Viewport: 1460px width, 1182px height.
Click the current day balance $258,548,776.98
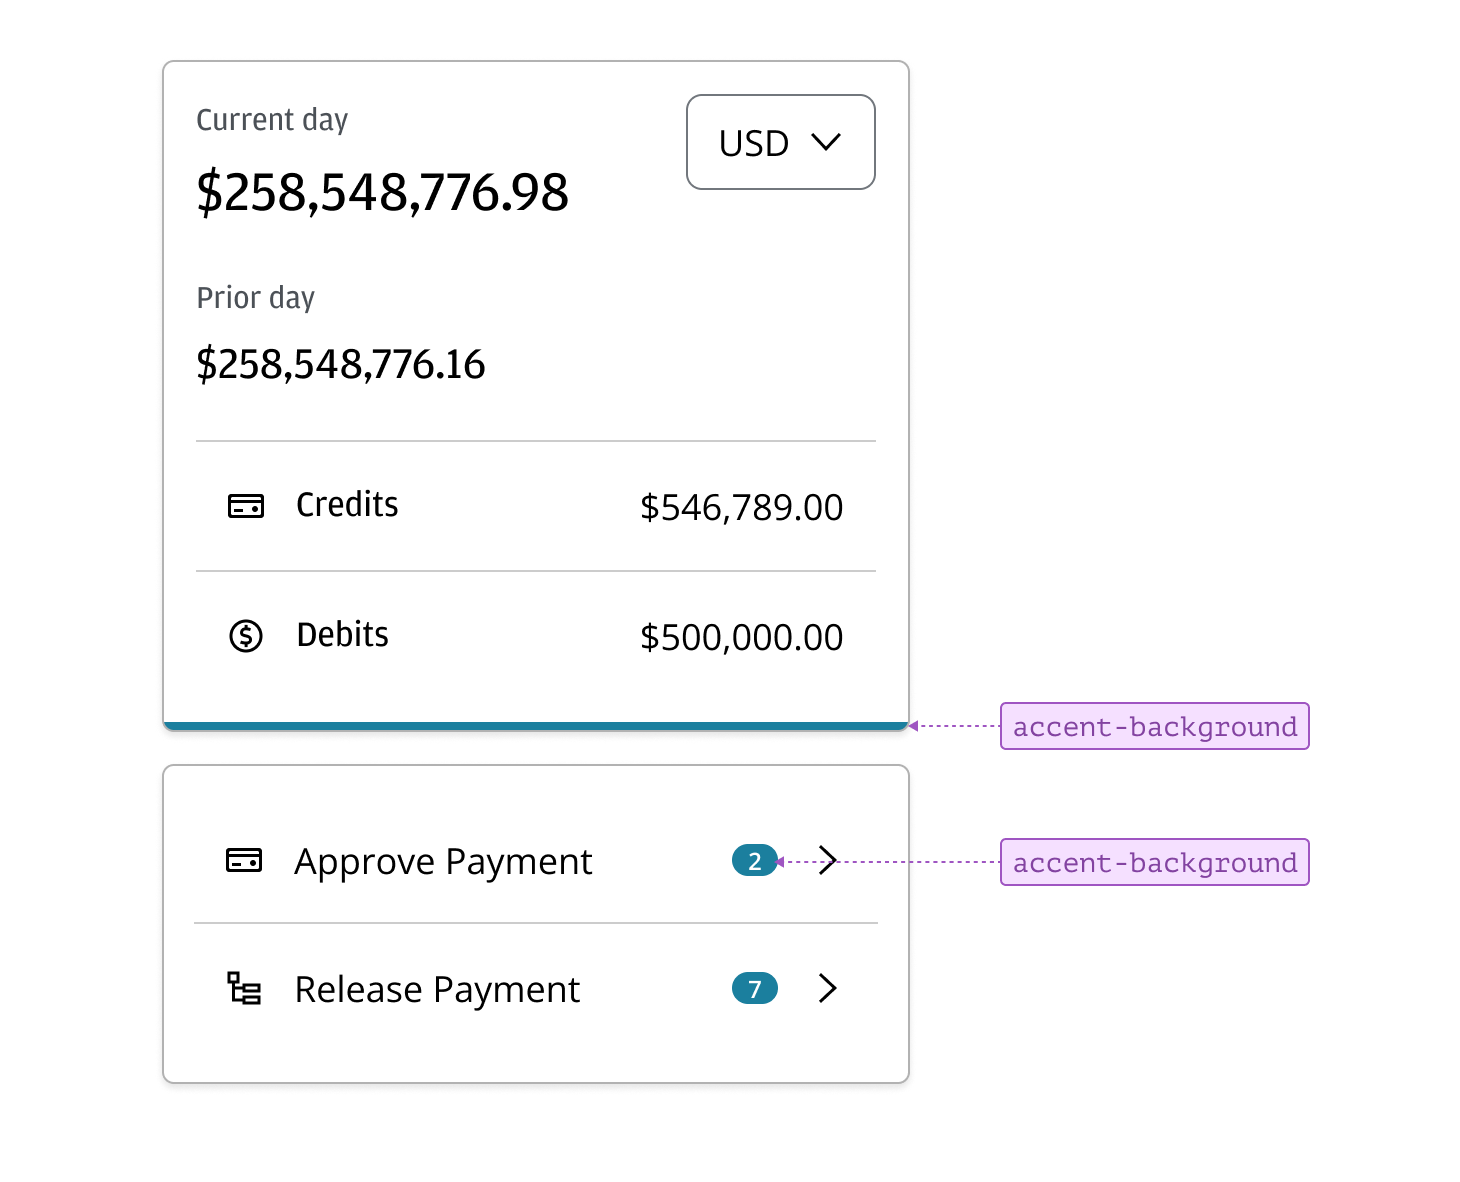click(382, 192)
